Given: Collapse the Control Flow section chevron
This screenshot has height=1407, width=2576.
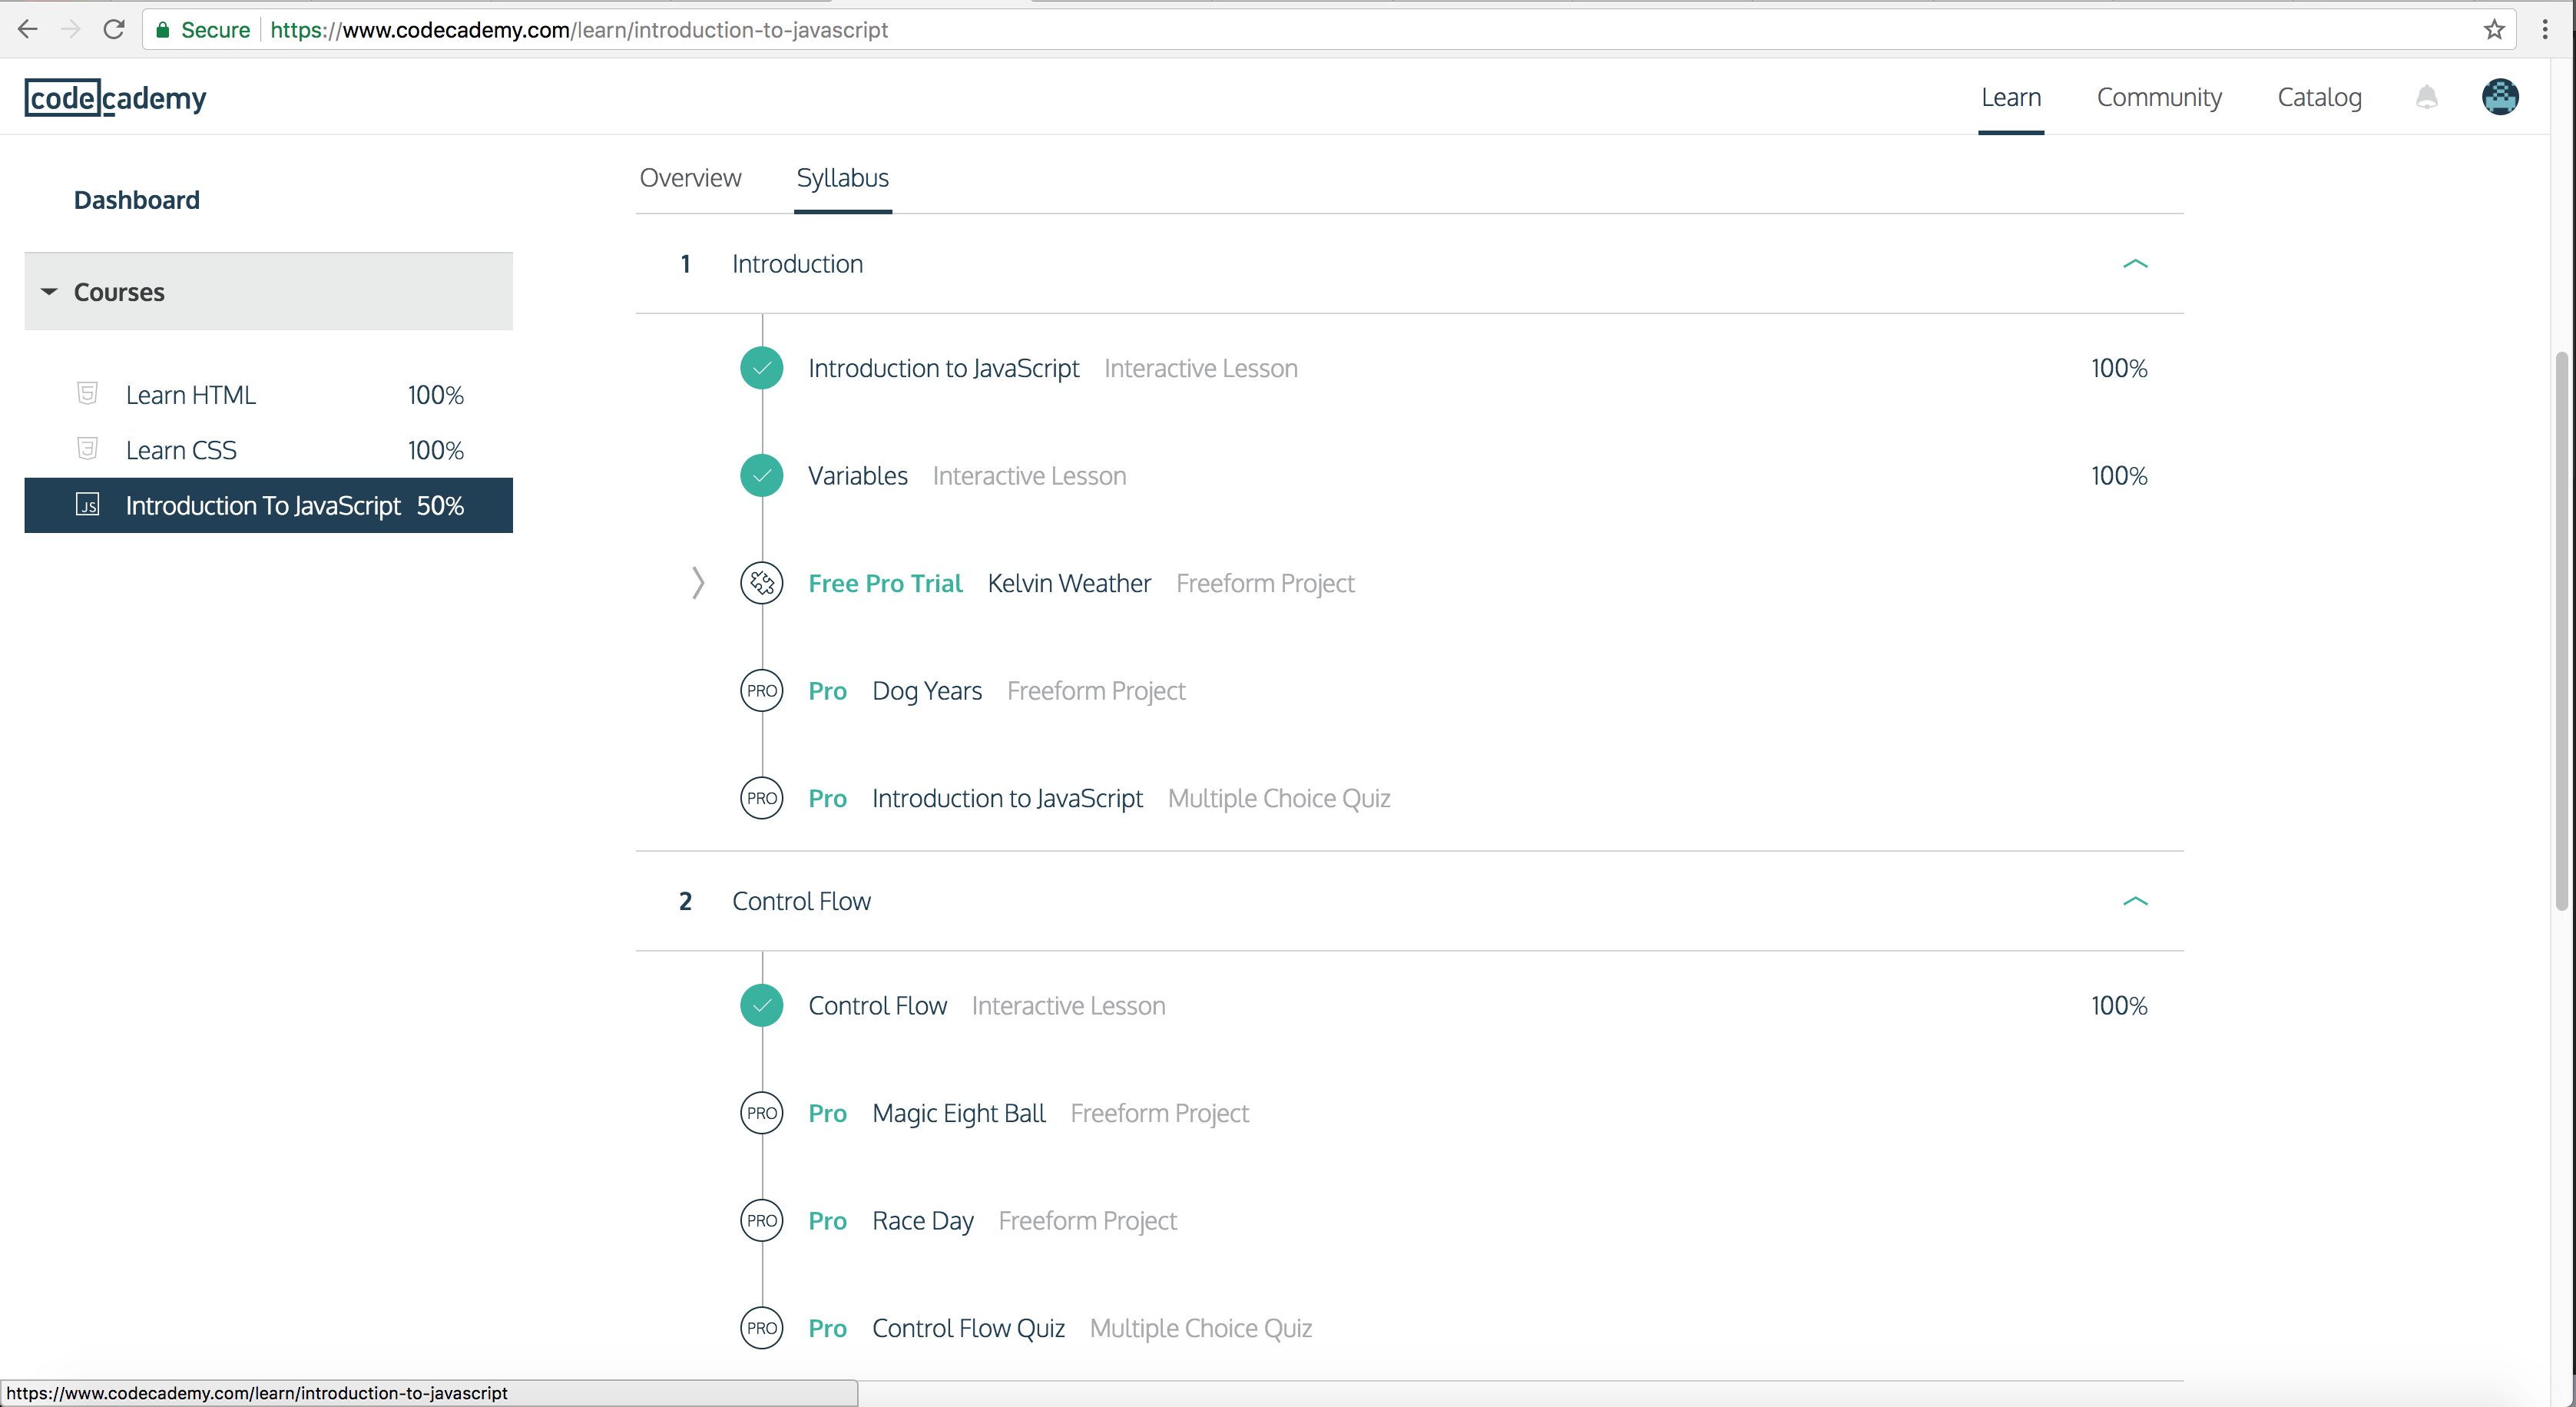Looking at the screenshot, I should 2135,901.
